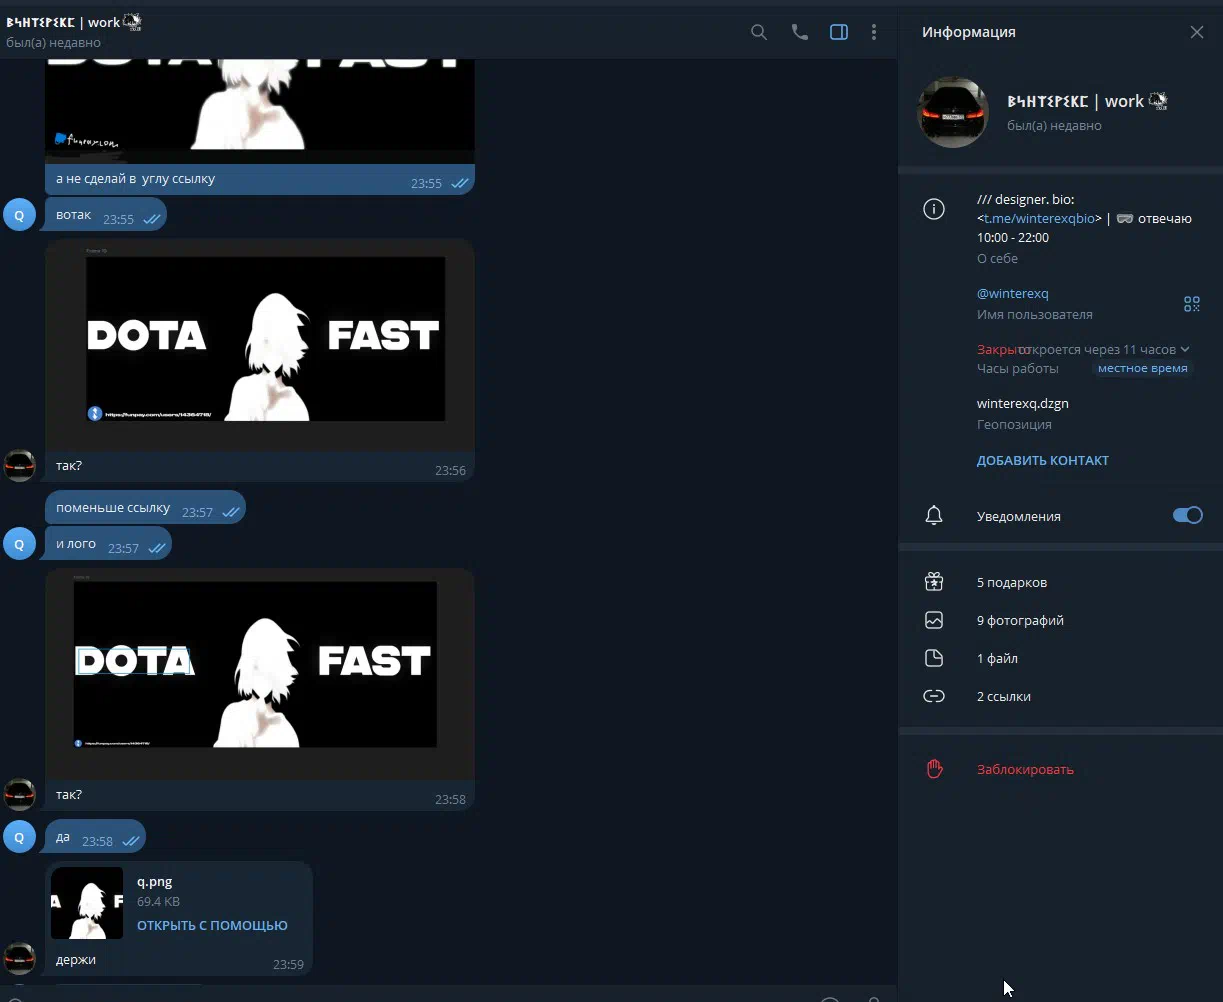
Task: Click ДОБАВИТЬ КОНТАКТ
Action: [1043, 460]
